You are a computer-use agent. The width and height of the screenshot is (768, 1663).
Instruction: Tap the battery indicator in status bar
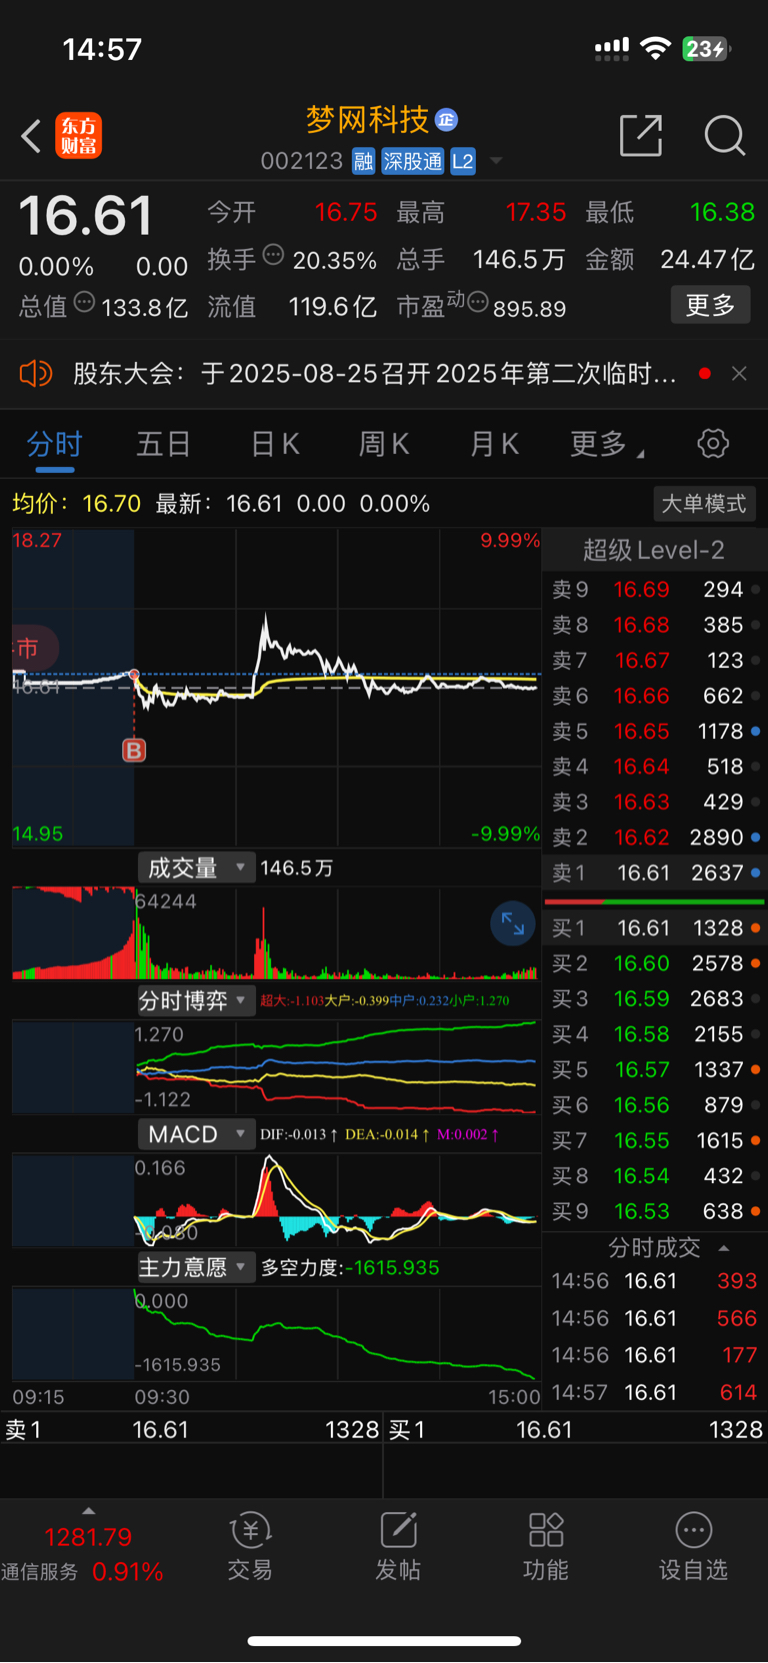coord(706,48)
